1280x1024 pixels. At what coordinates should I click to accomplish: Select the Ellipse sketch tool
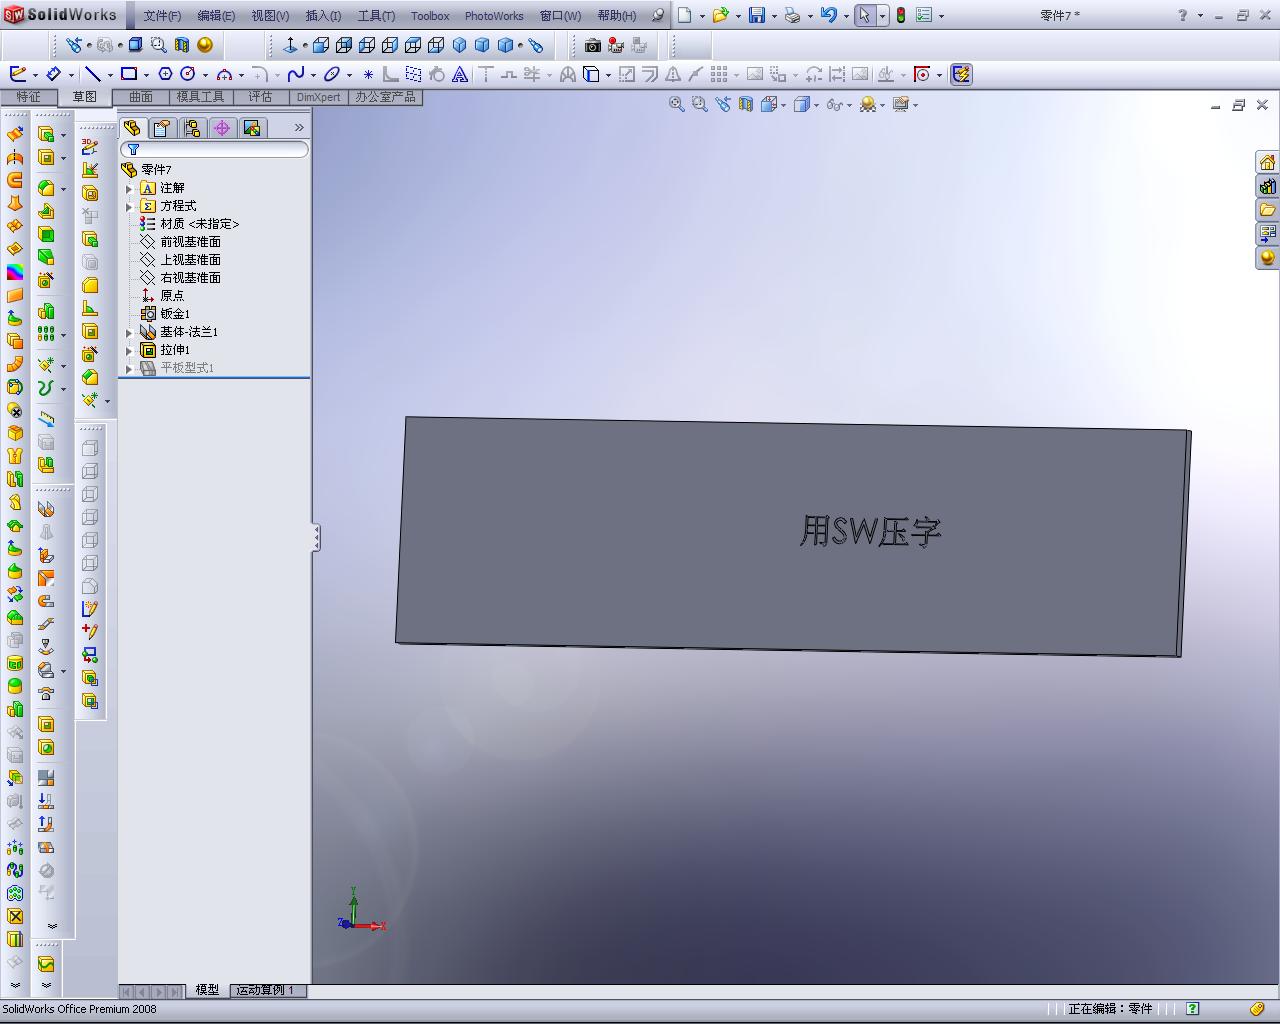pos(332,74)
